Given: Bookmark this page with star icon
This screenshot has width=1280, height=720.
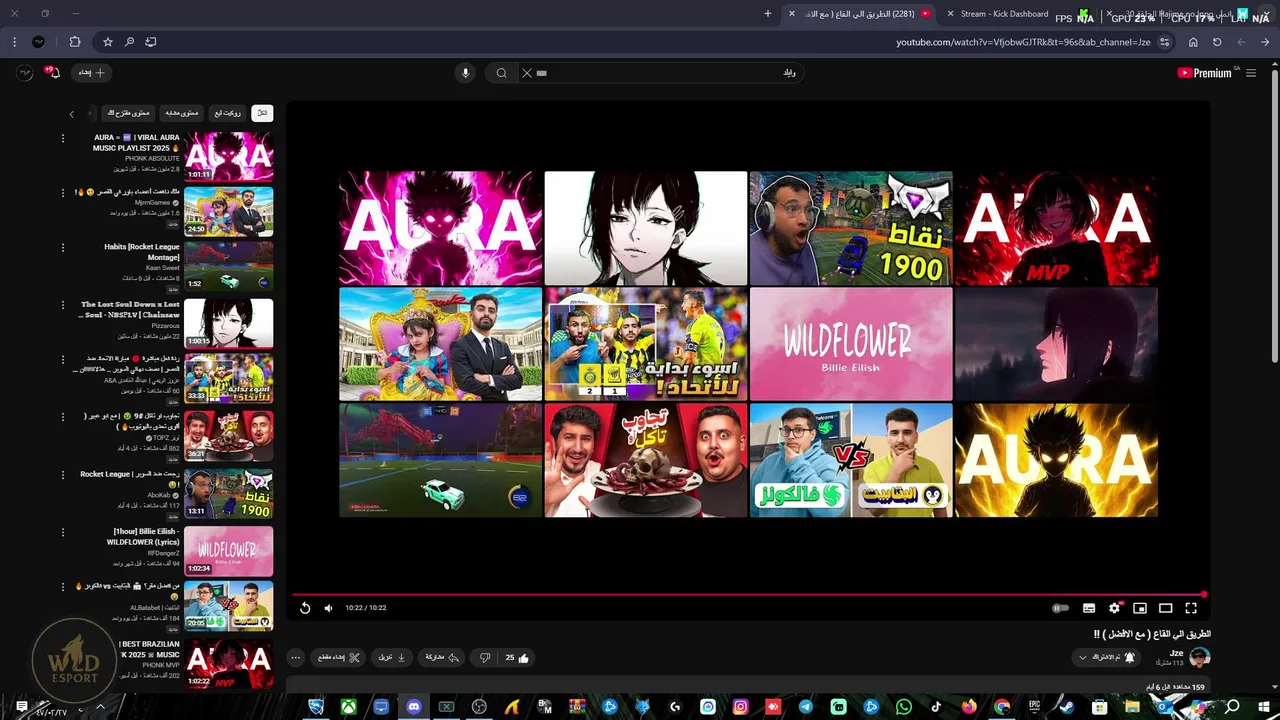Looking at the screenshot, I should [108, 42].
